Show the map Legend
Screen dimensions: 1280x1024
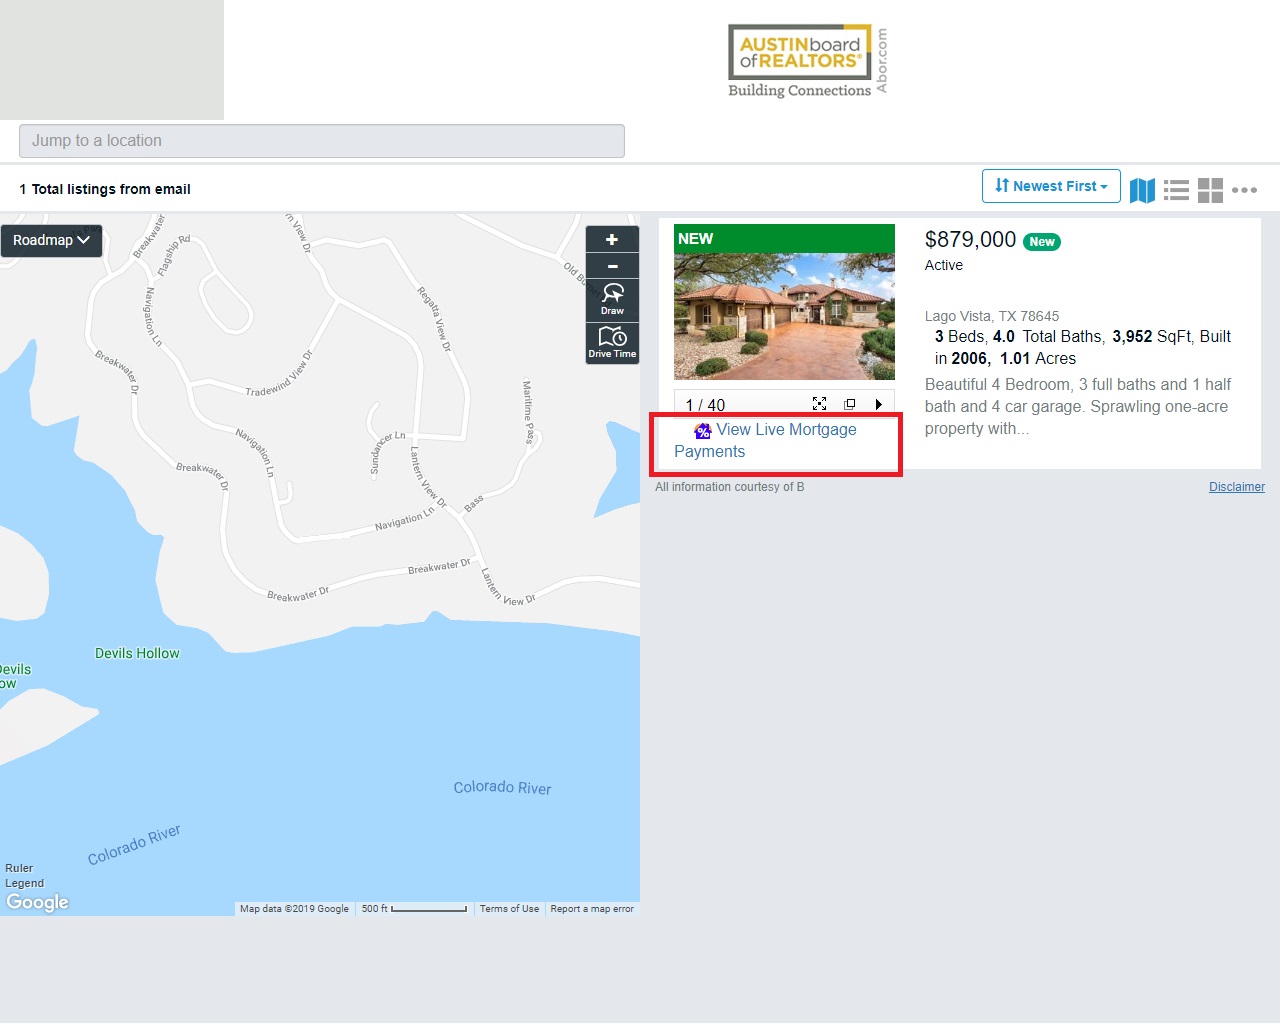(24, 883)
